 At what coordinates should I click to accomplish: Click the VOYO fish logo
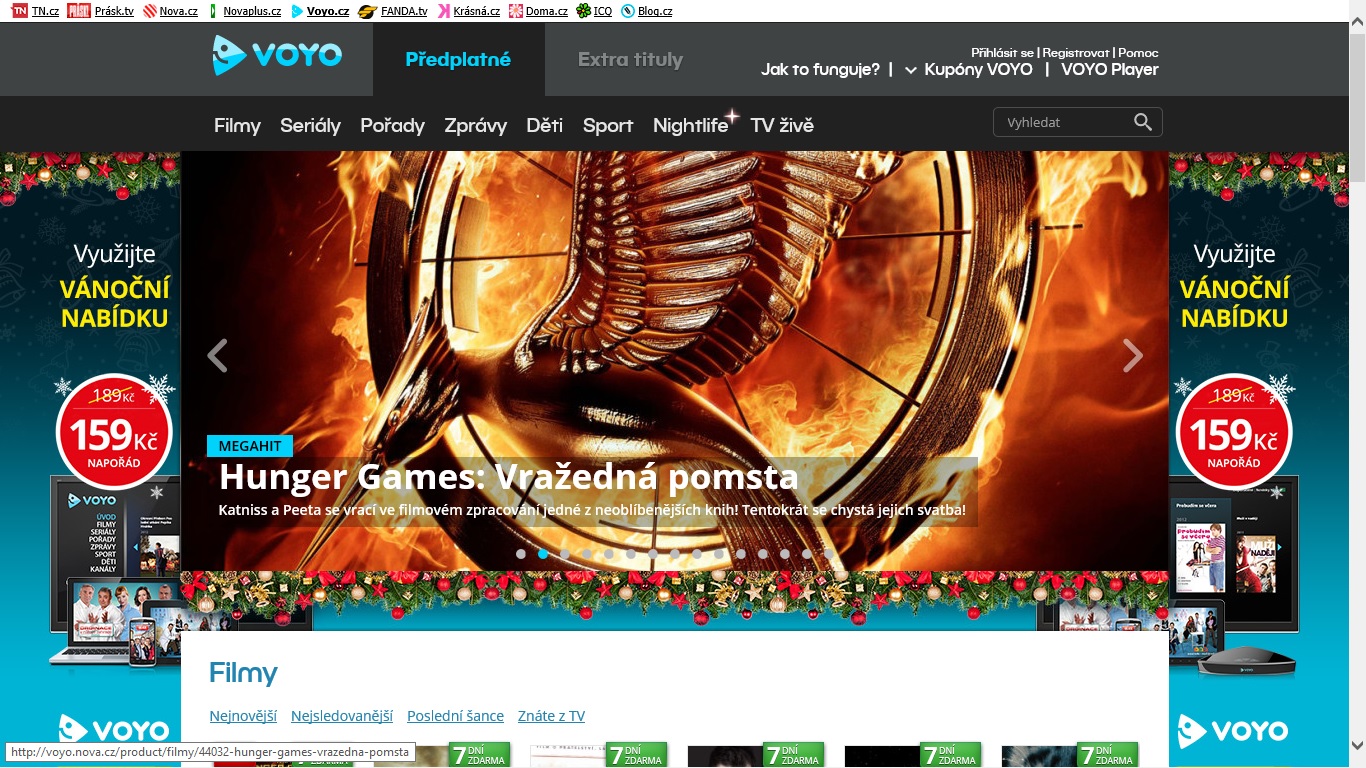(277, 56)
